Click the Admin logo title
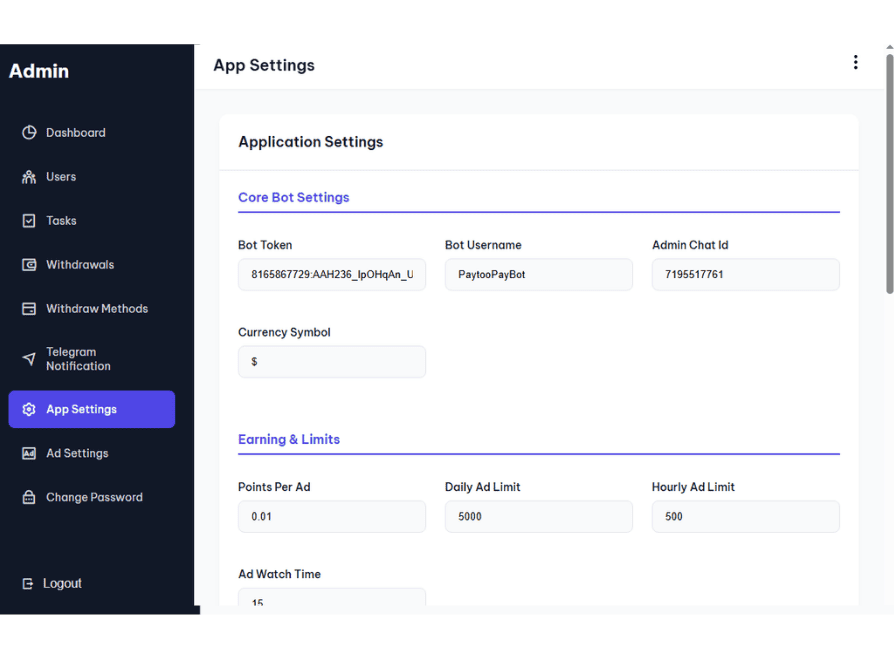Screen dimensions: 894x661 39,71
